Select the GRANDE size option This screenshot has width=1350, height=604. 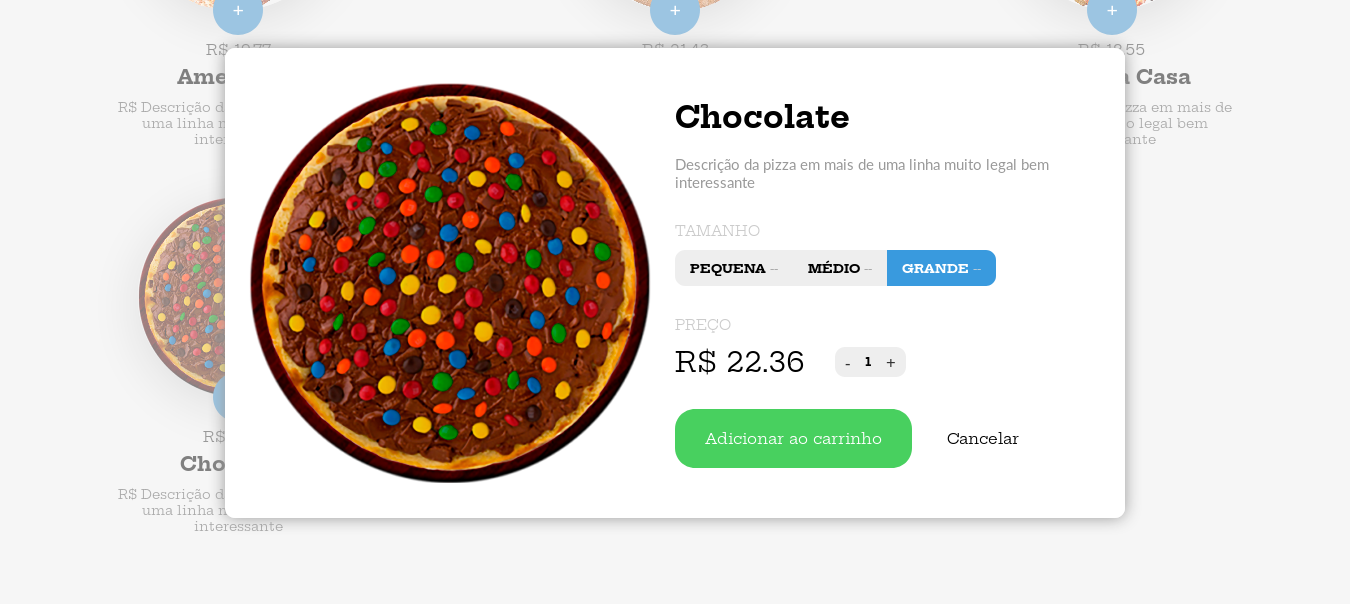click(941, 268)
